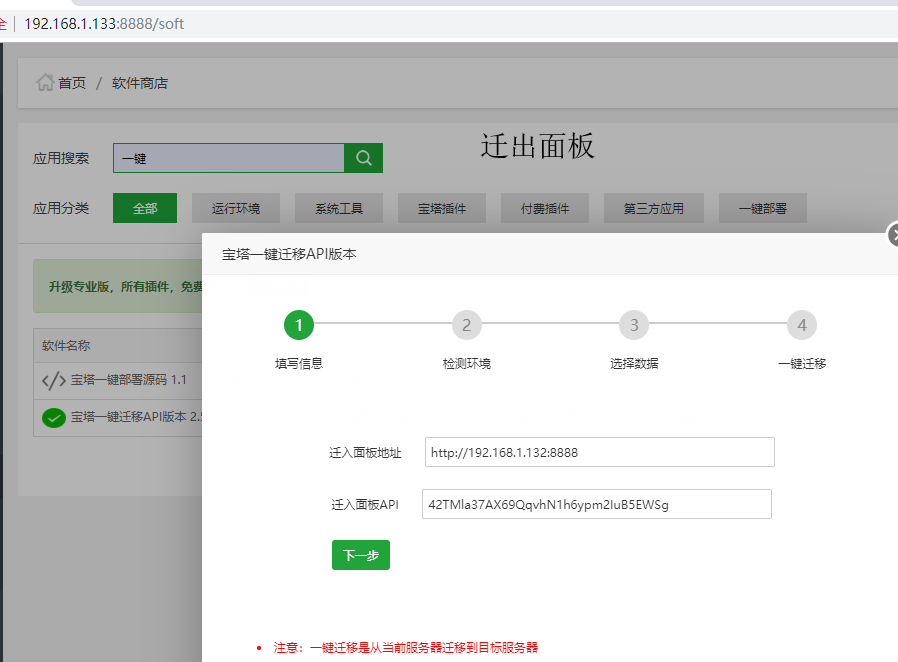The width and height of the screenshot is (898, 662).
Task: Select the 一键部署 category tab
Action: tap(763, 208)
